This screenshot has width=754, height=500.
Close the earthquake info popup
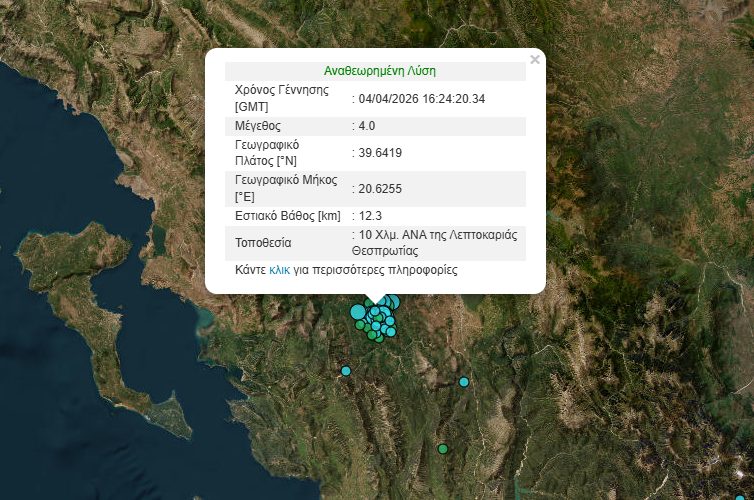tap(535, 60)
